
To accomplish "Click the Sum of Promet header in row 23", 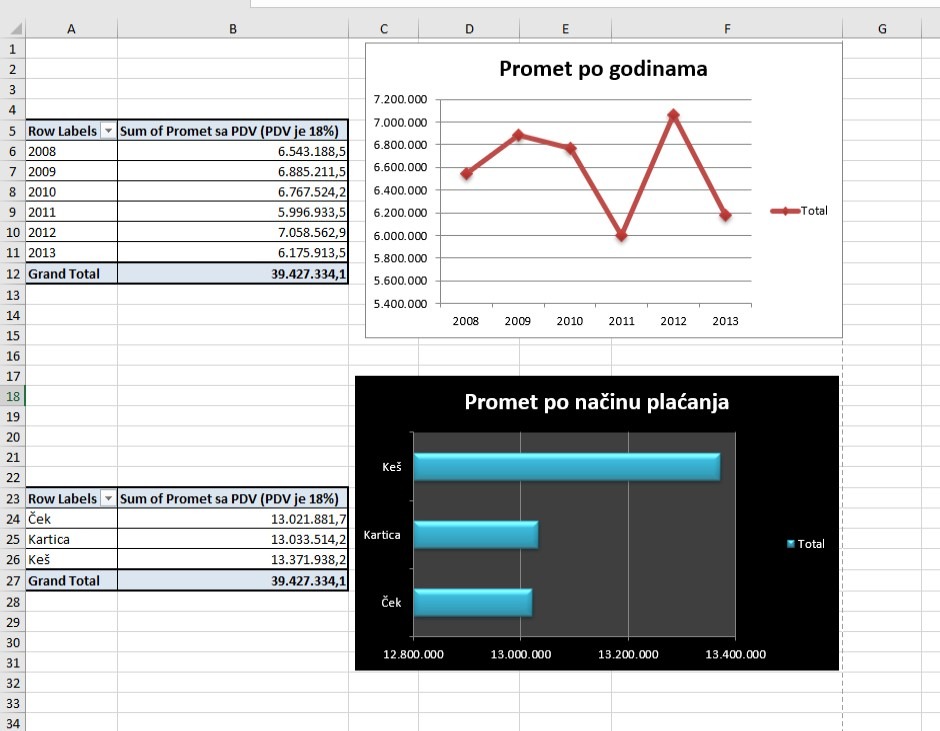I will tap(233, 498).
